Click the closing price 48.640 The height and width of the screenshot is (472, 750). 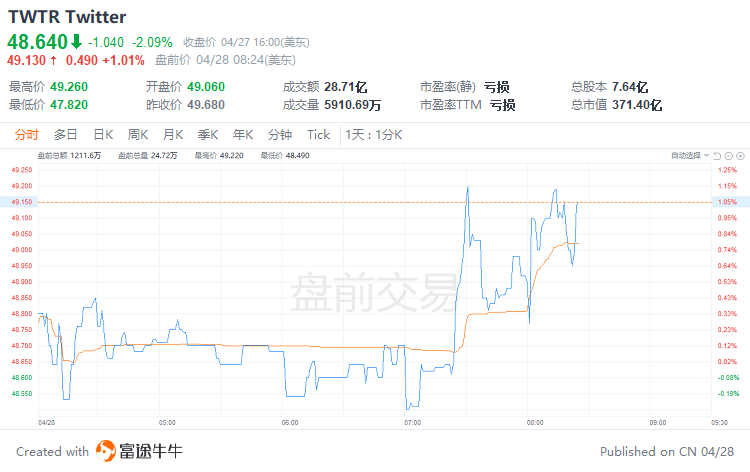coord(37,42)
